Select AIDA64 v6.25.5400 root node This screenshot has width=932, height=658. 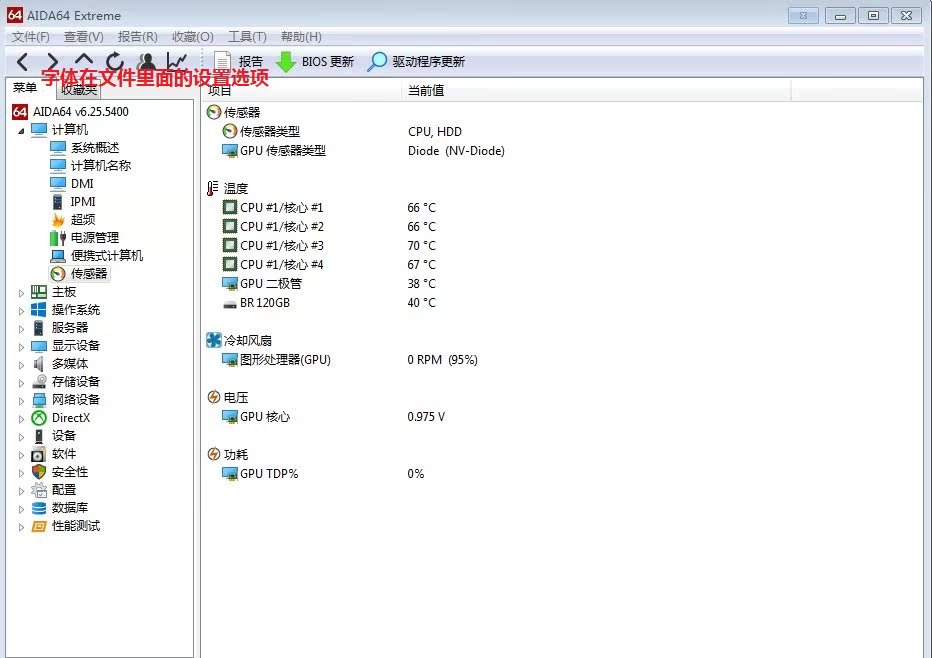tap(70, 112)
